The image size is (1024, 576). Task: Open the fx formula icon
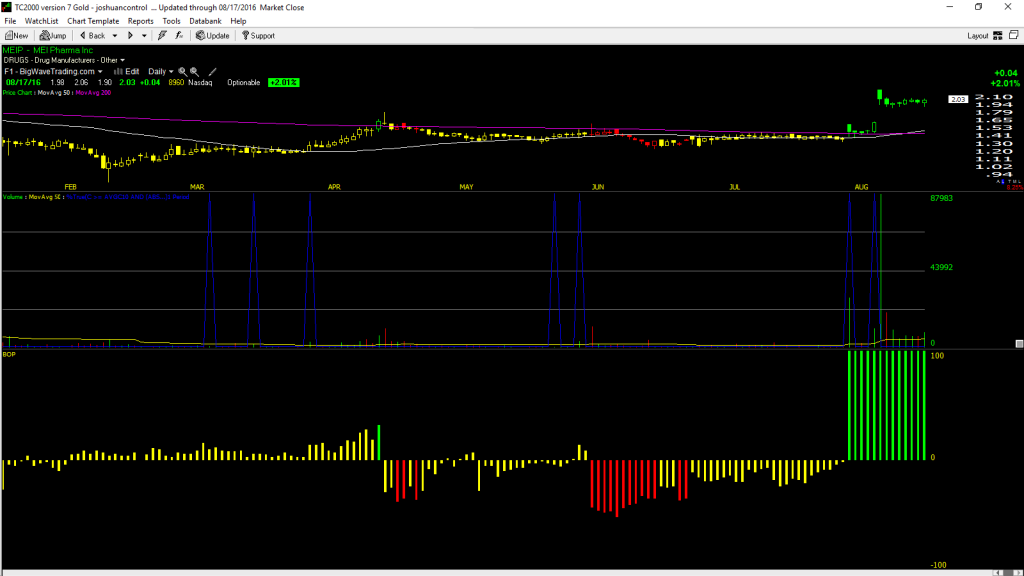click(179, 36)
